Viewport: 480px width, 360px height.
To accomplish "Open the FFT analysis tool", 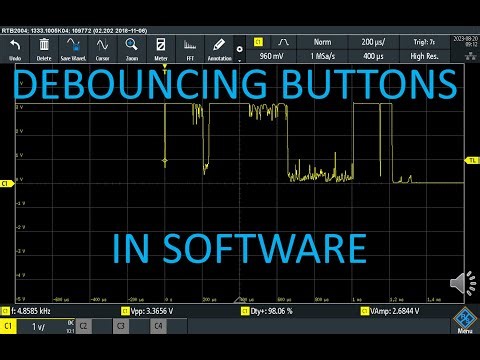I will 190,49.
